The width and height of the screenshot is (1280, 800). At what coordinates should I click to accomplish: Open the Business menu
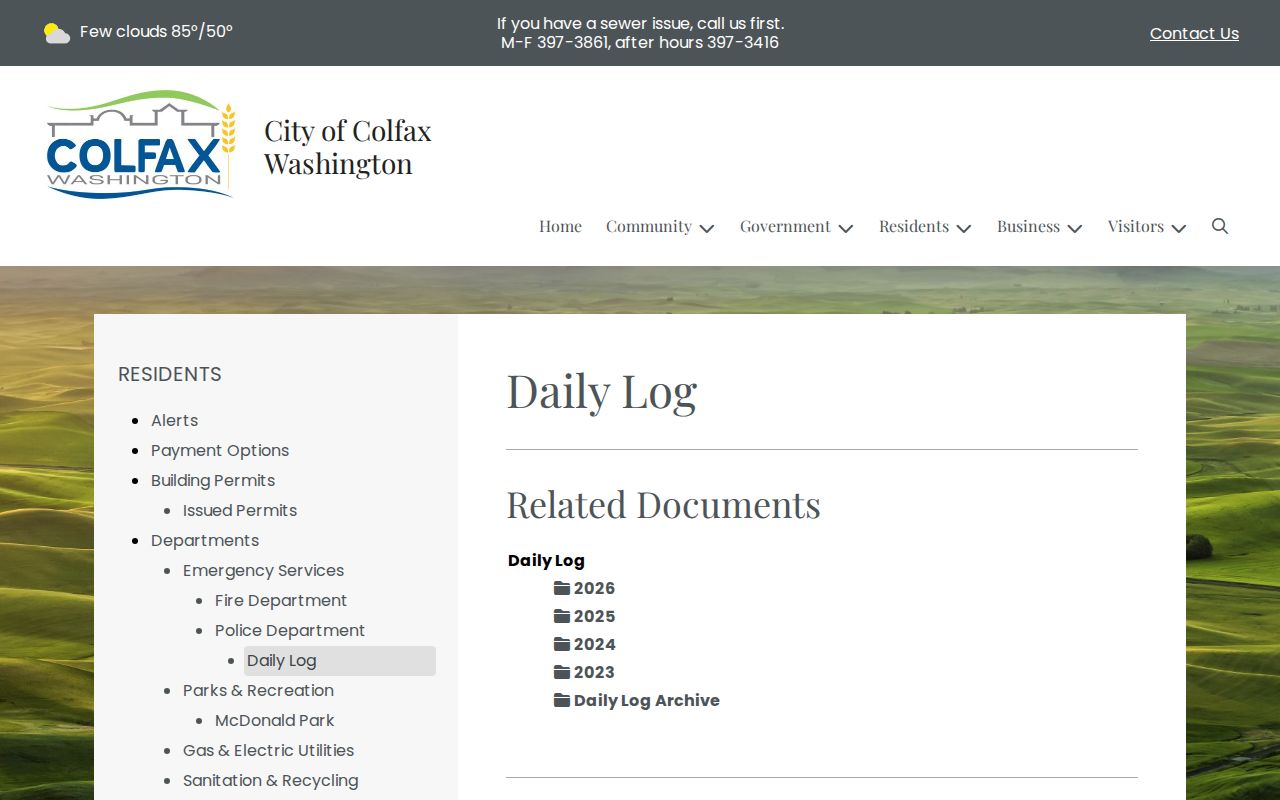tap(1028, 226)
